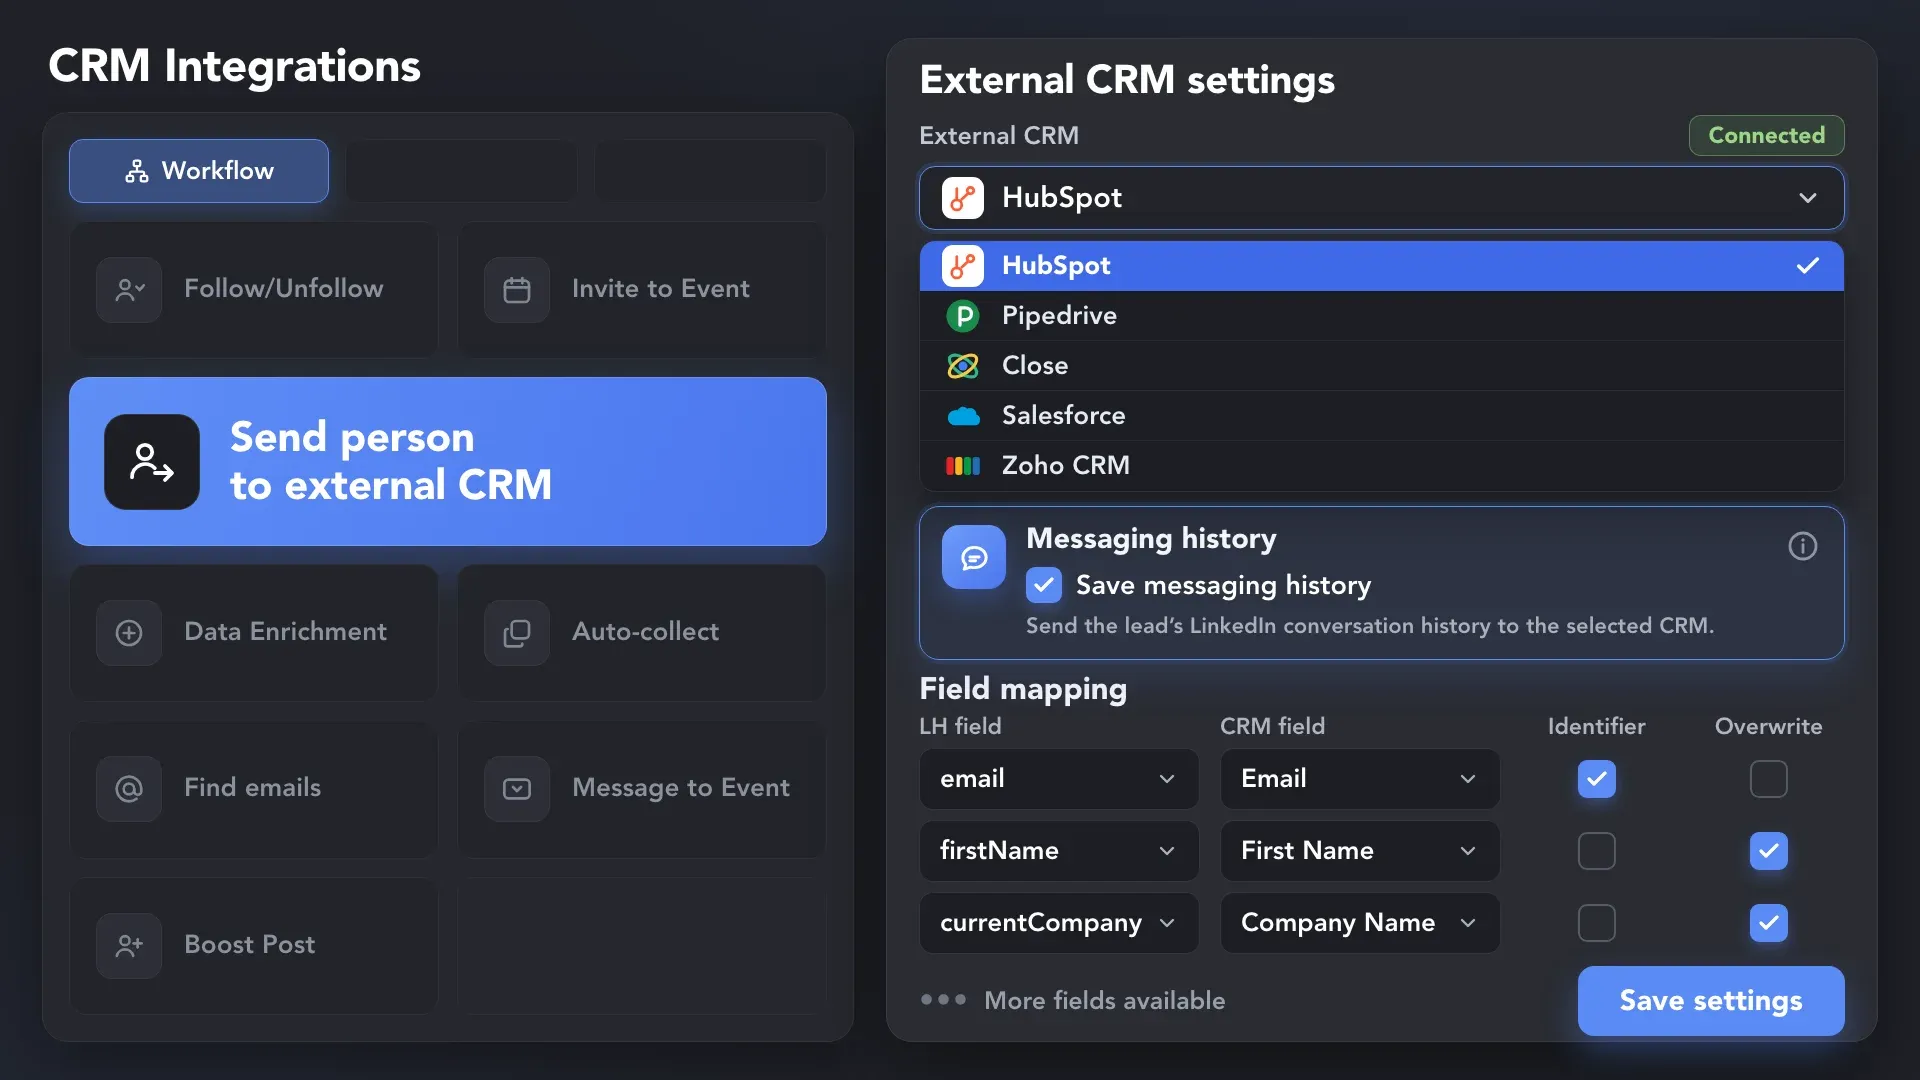1920x1080 pixels.
Task: Open the firstName LH field dropdown
Action: coord(1059,851)
